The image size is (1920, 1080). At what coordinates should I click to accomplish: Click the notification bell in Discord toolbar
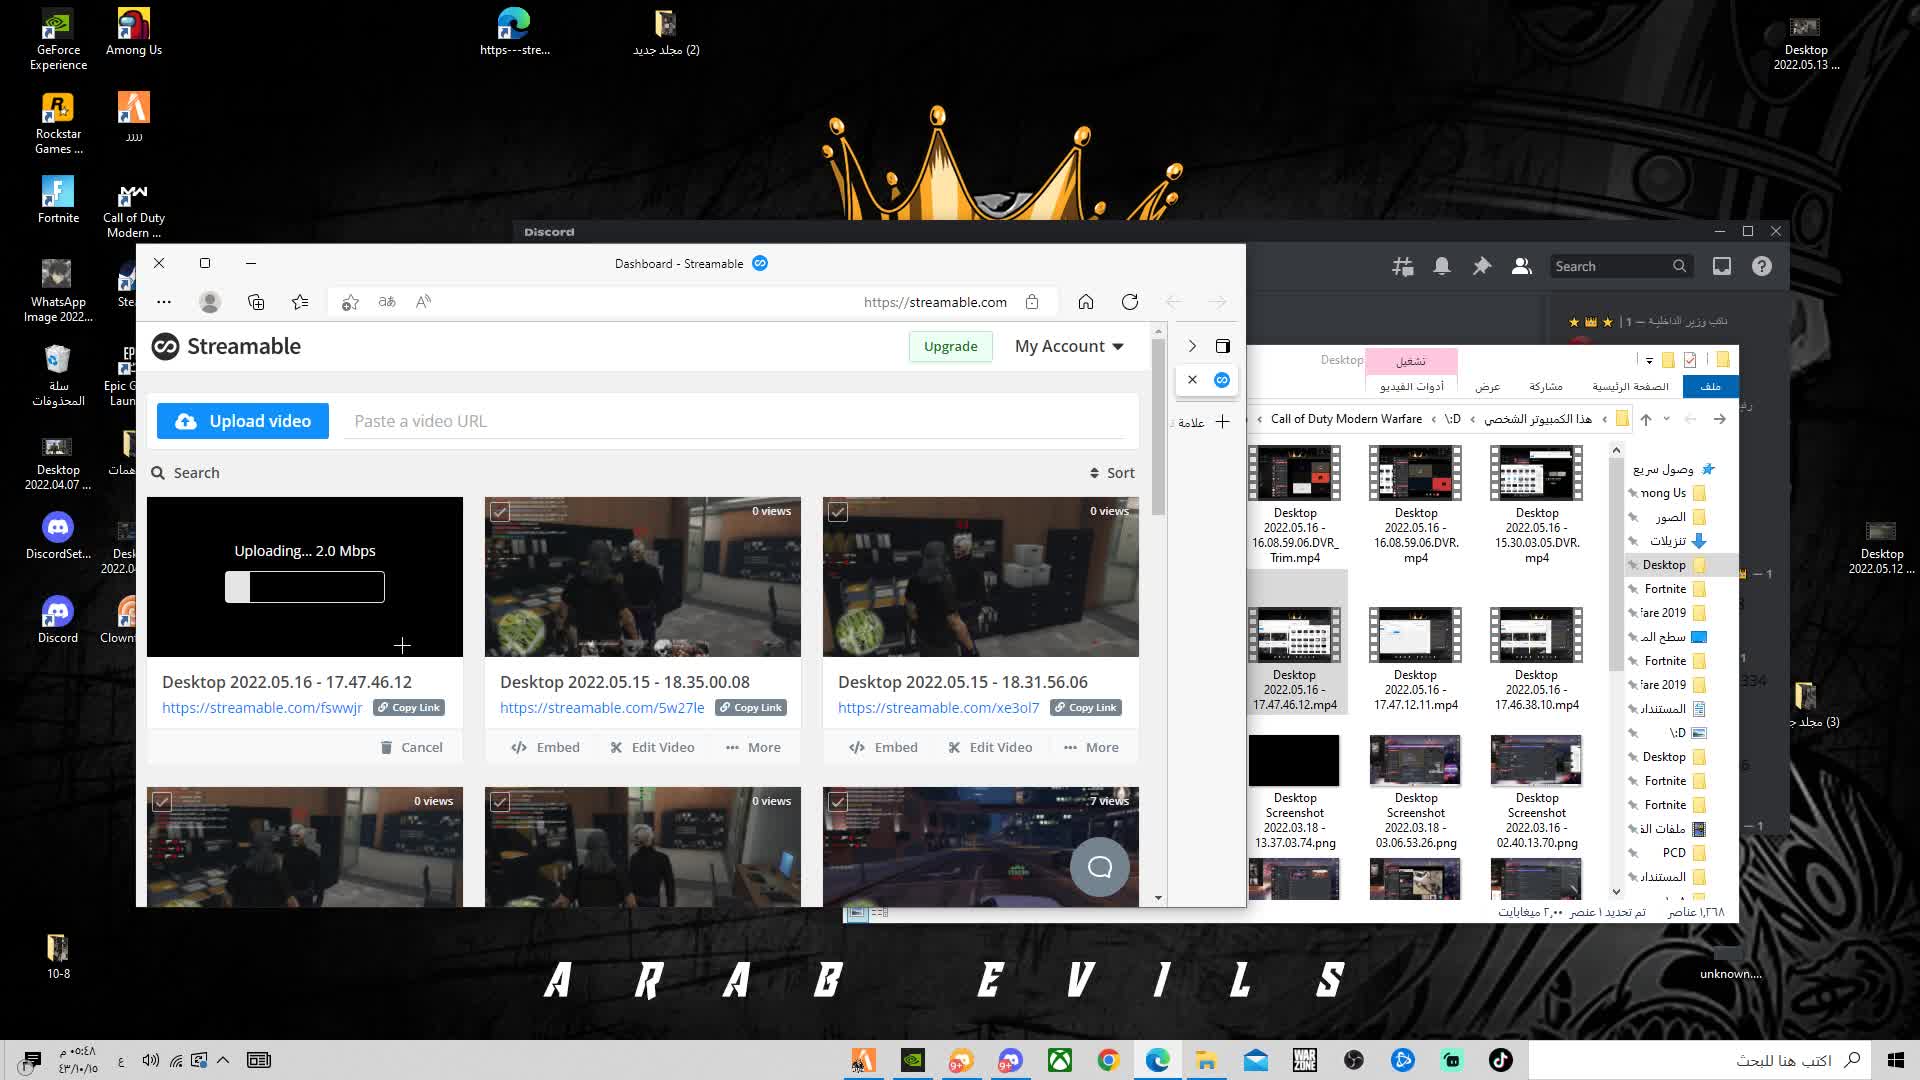pyautogui.click(x=1441, y=266)
